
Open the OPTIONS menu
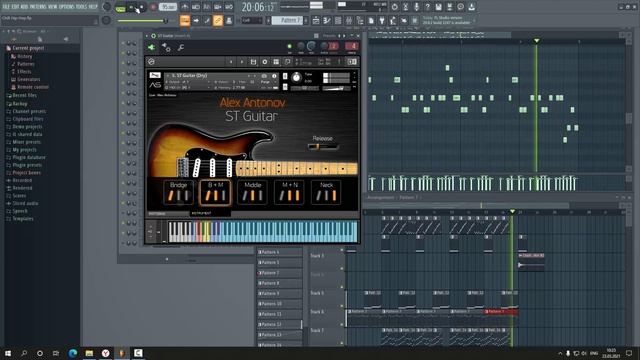click(67, 7)
